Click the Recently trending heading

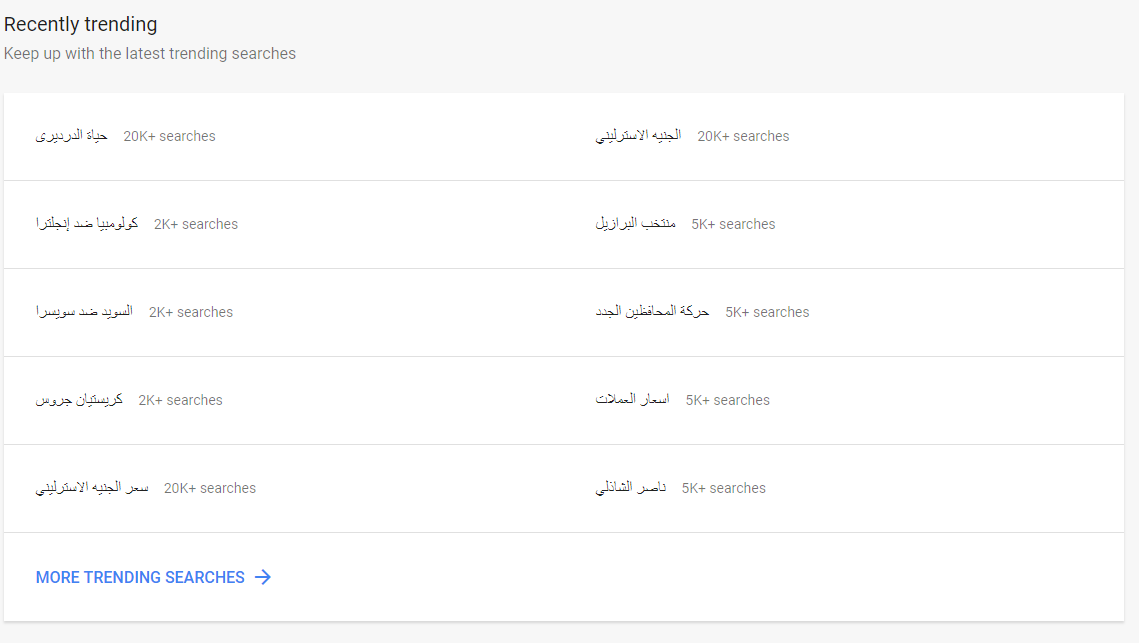coord(81,24)
